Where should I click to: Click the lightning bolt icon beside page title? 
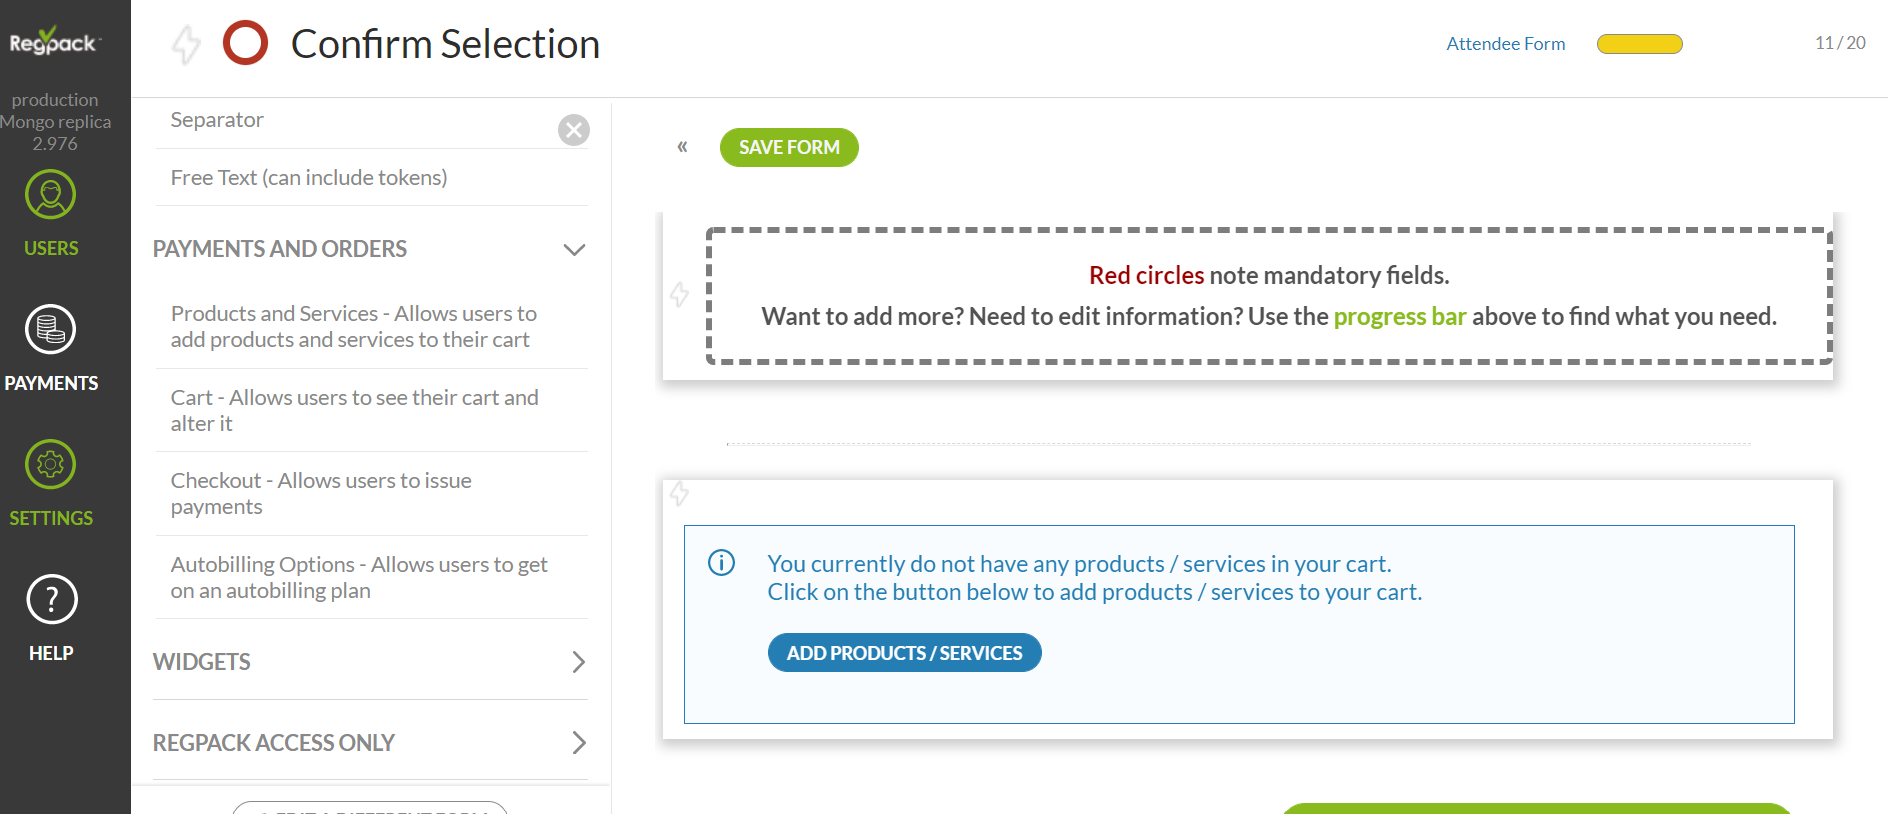[186, 44]
